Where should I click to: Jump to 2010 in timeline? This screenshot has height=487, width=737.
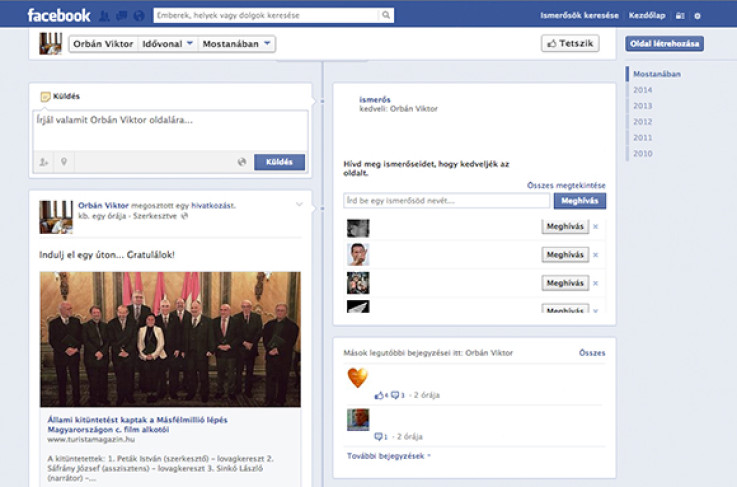tap(643, 153)
